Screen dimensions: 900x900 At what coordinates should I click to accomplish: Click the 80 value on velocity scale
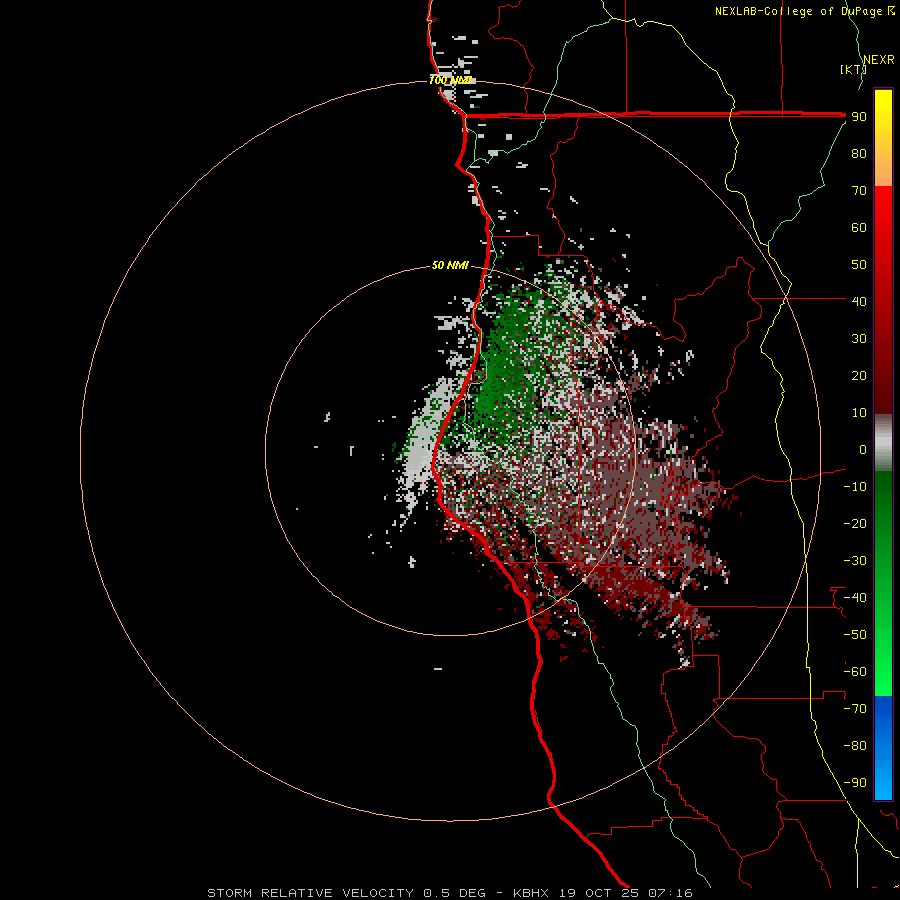[x=859, y=154]
